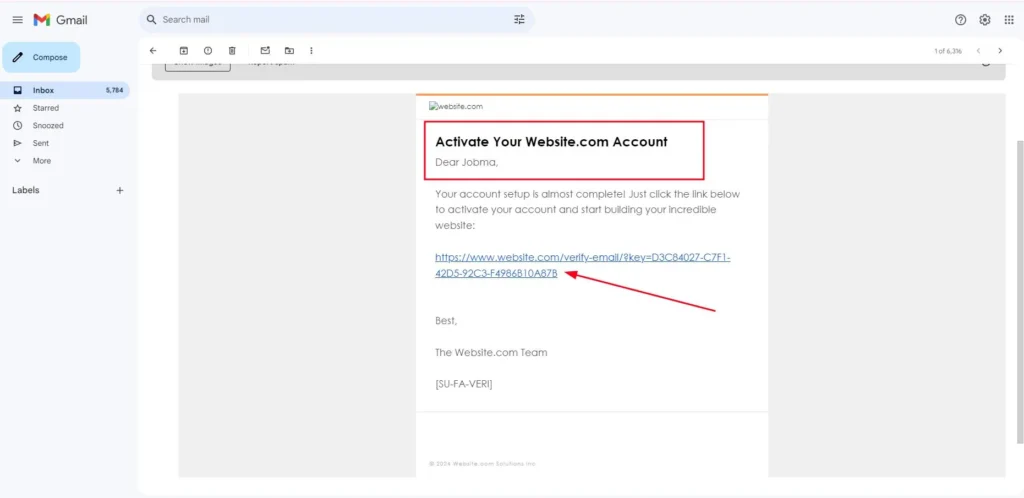1024x498 pixels.
Task: Go back to inbox arrow
Action: coord(153,50)
